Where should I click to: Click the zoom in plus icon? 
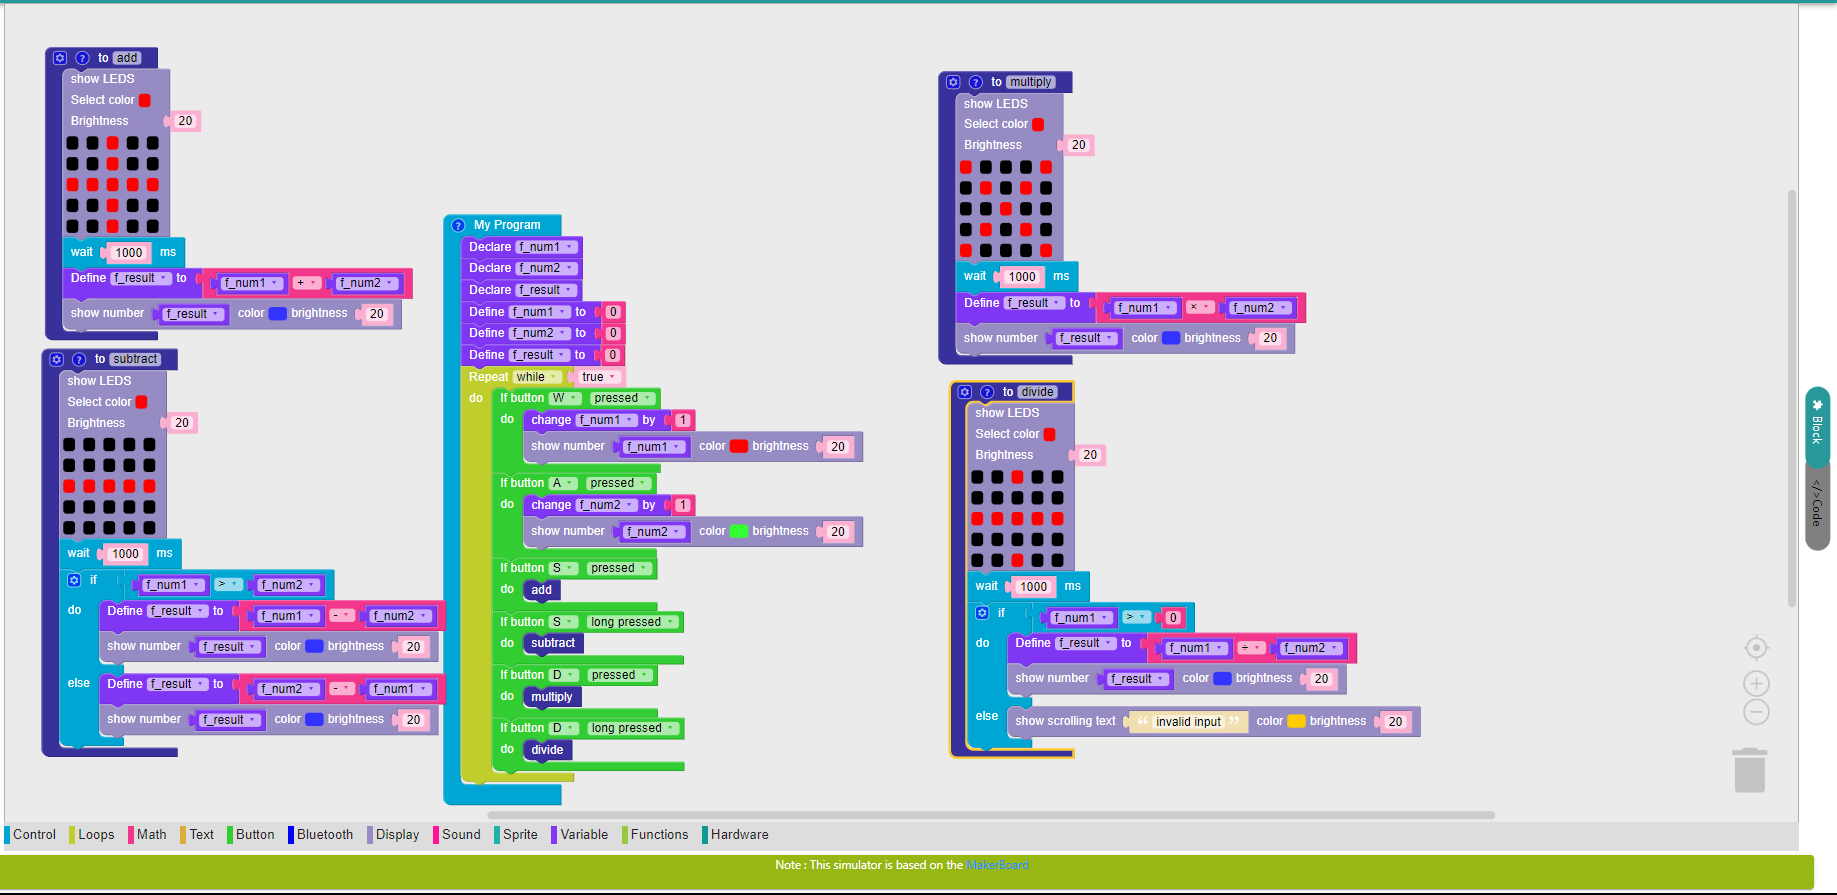click(x=1756, y=684)
